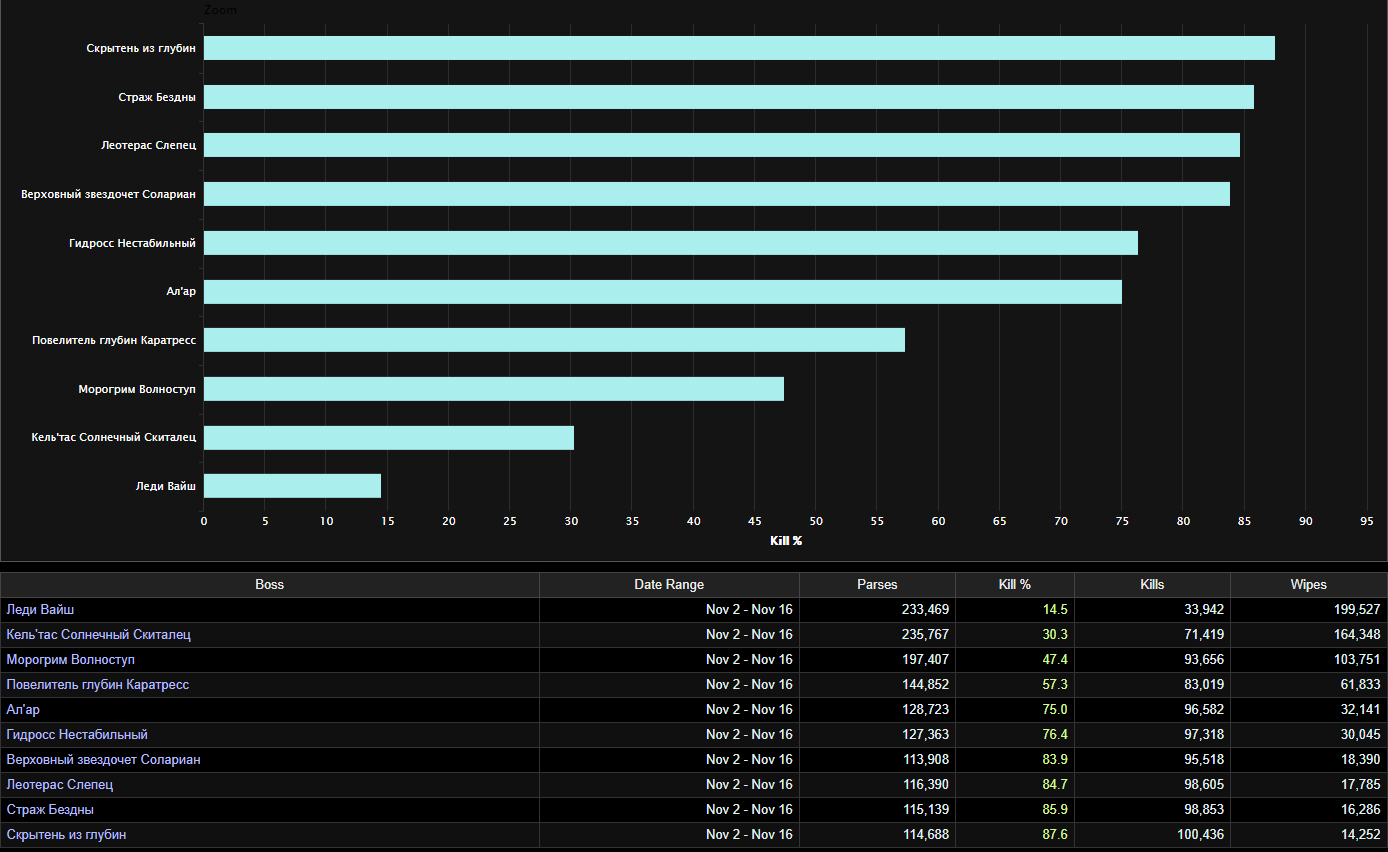Open the Леотерас Слепец boss link
The image size is (1388, 852).
59,784
